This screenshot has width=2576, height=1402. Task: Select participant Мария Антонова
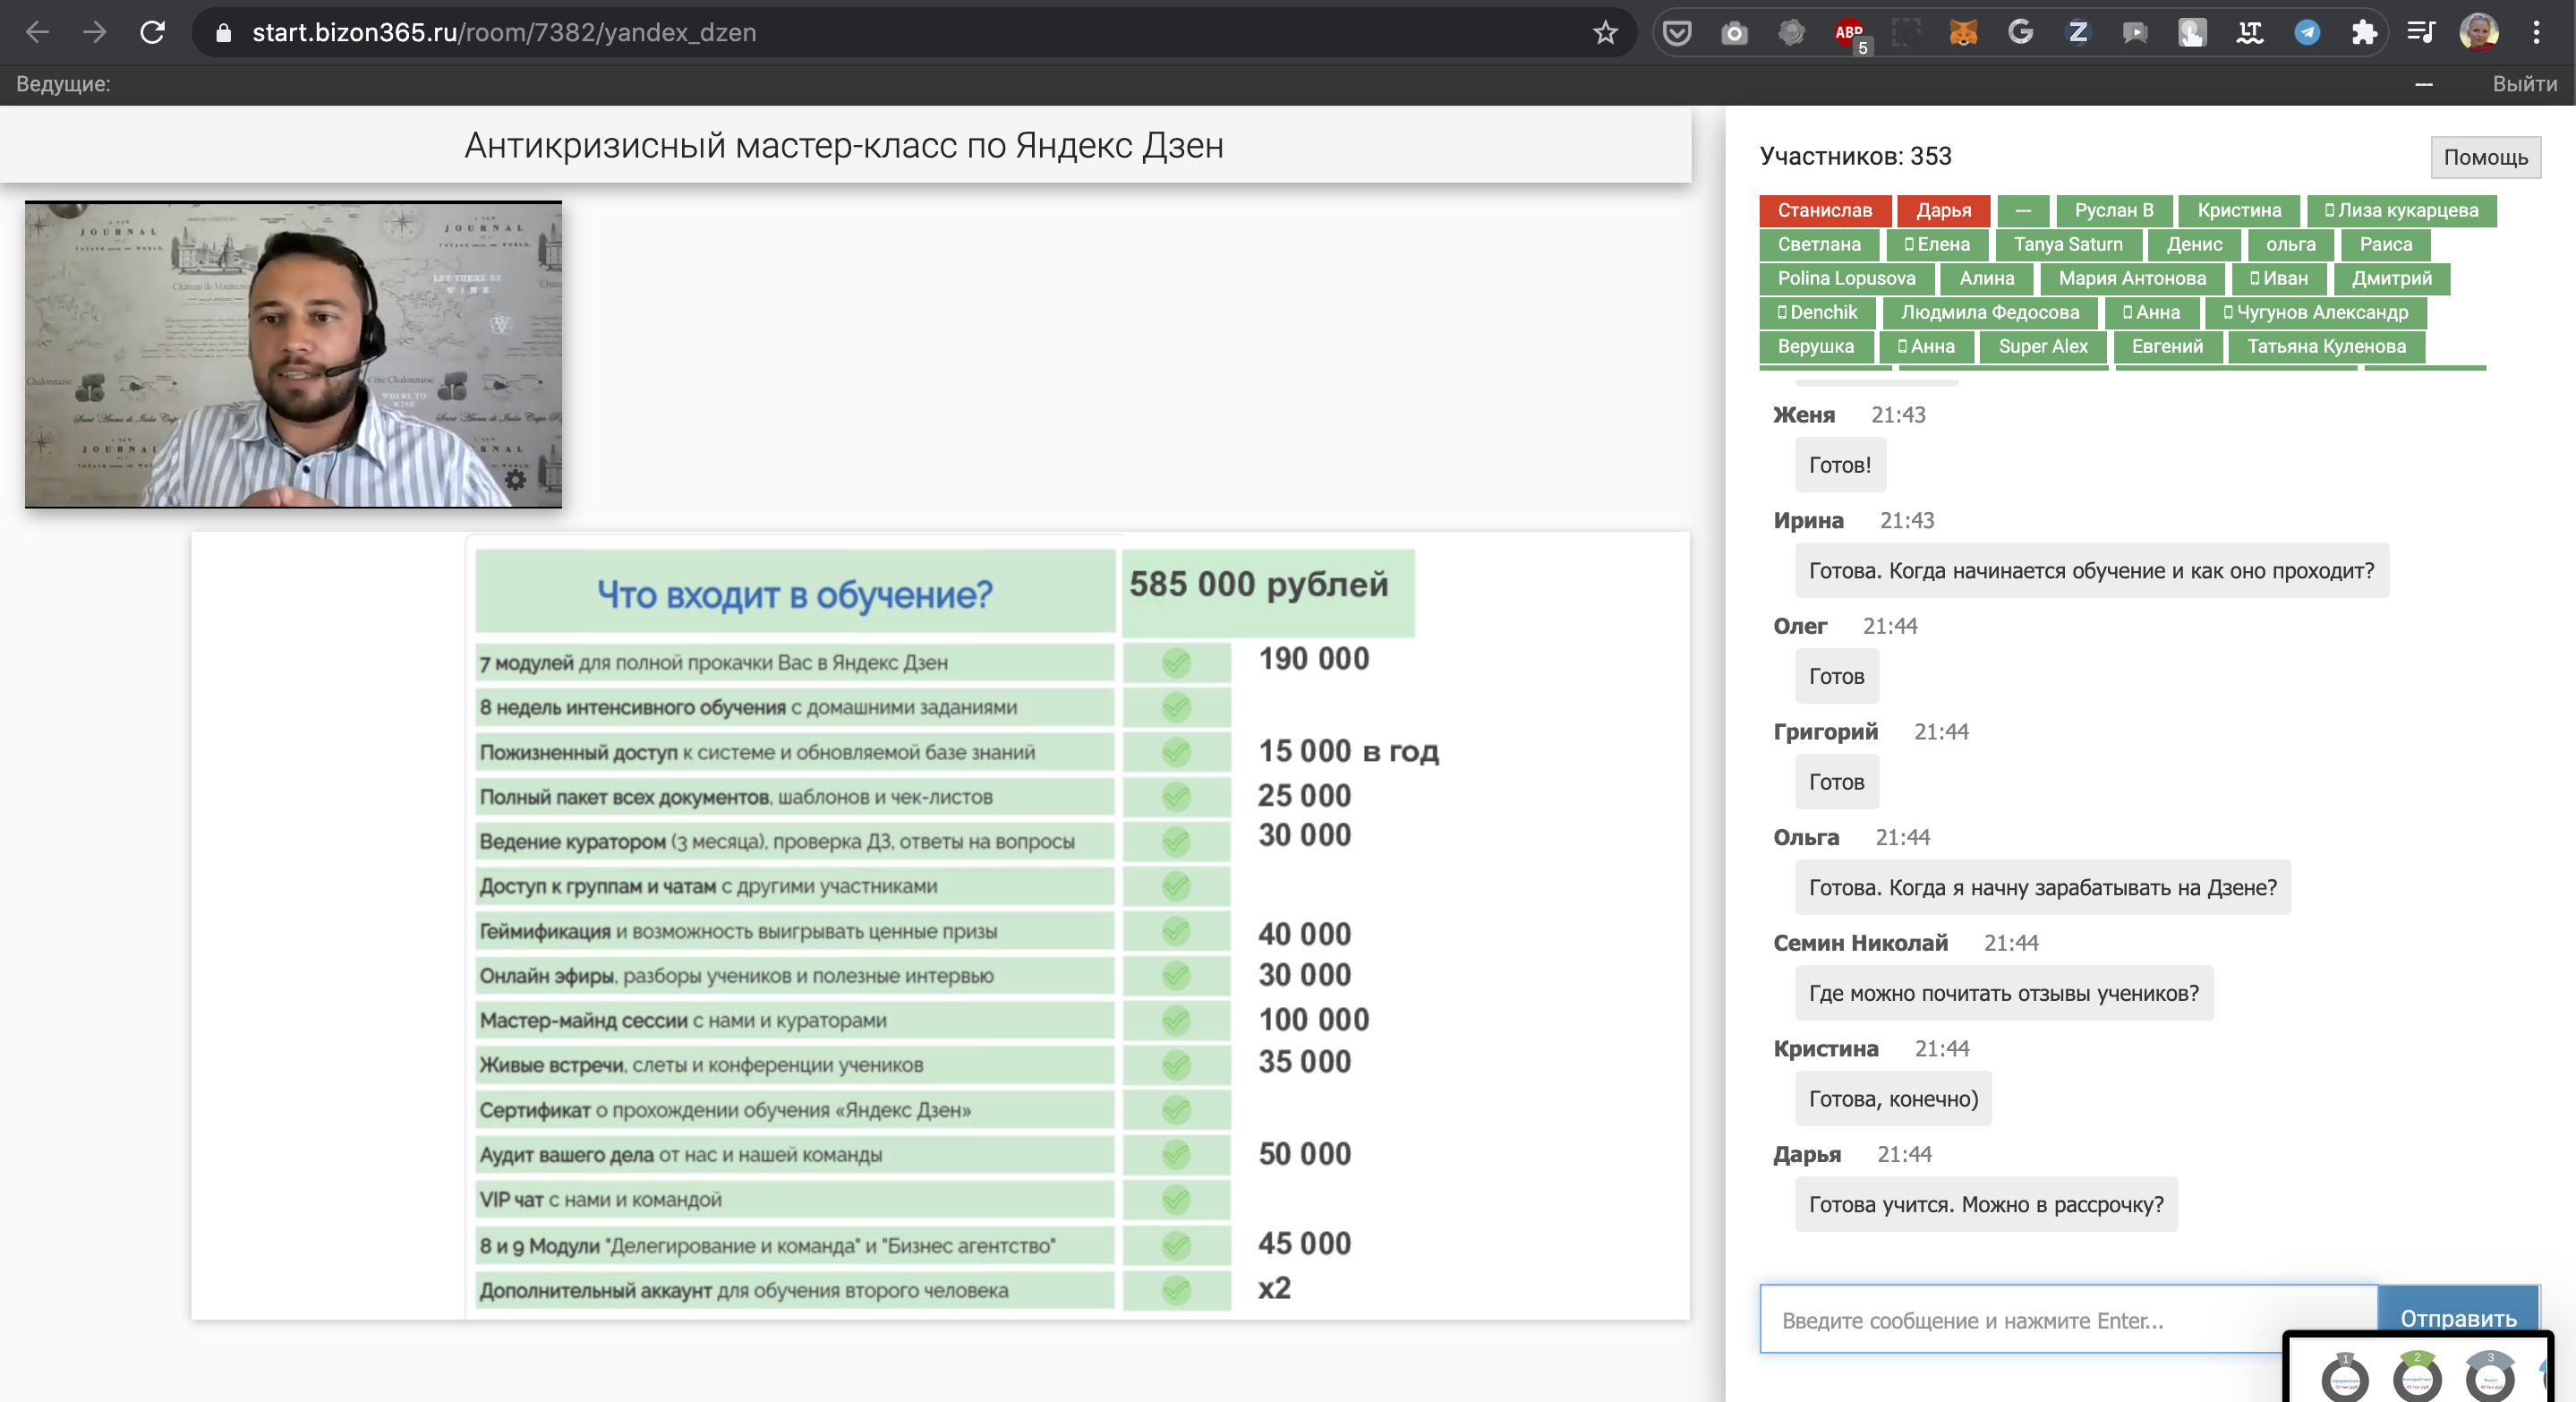2132,278
